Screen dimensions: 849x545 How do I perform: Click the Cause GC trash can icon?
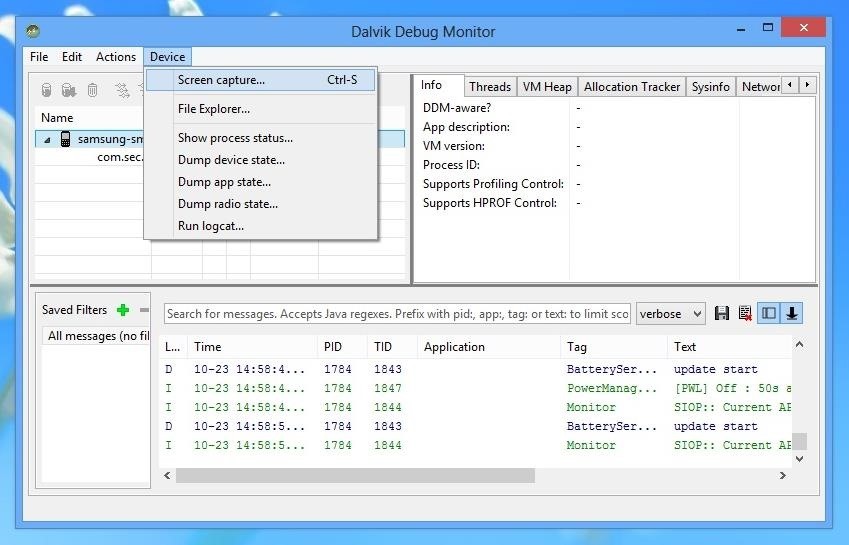(93, 90)
